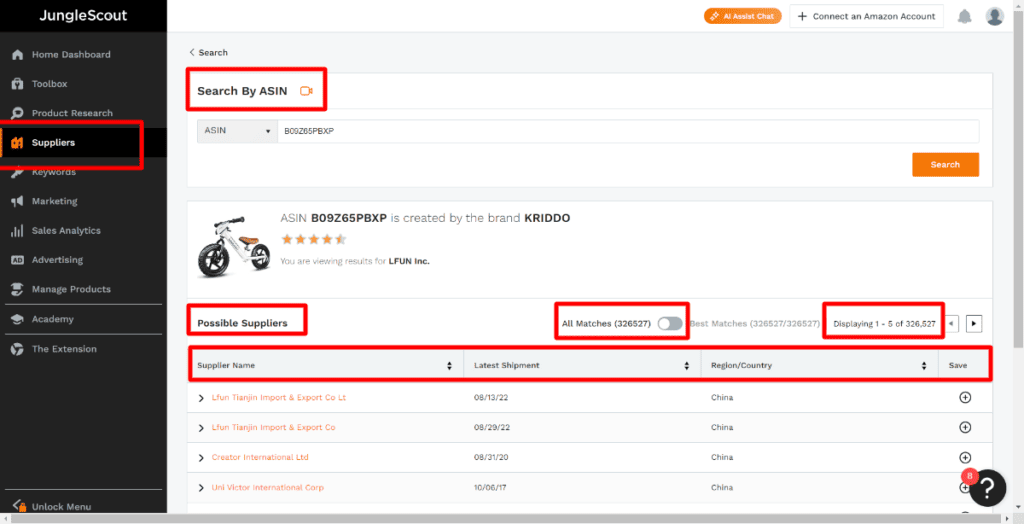Image resolution: width=1024 pixels, height=524 pixels.
Task: Click 'Displaying 1 - 5 of 326,527' text
Action: coord(884,323)
